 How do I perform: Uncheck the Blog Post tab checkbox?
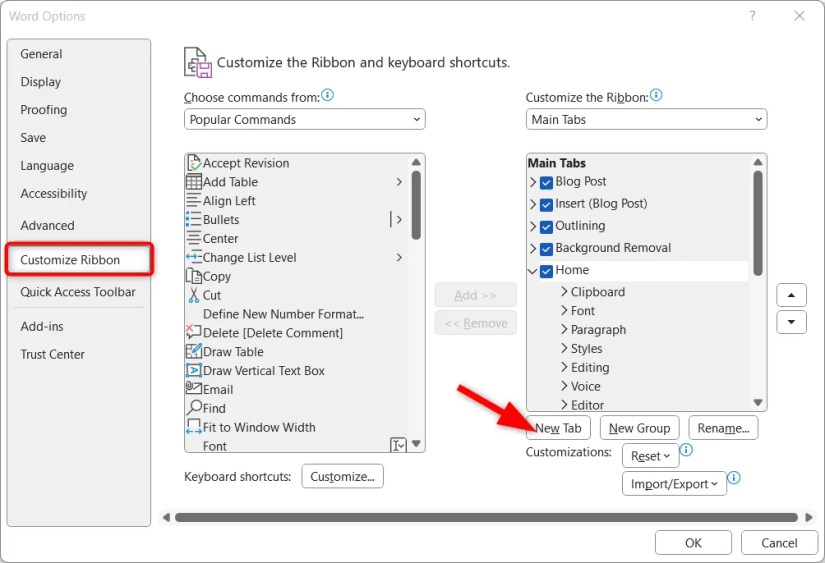pos(547,182)
